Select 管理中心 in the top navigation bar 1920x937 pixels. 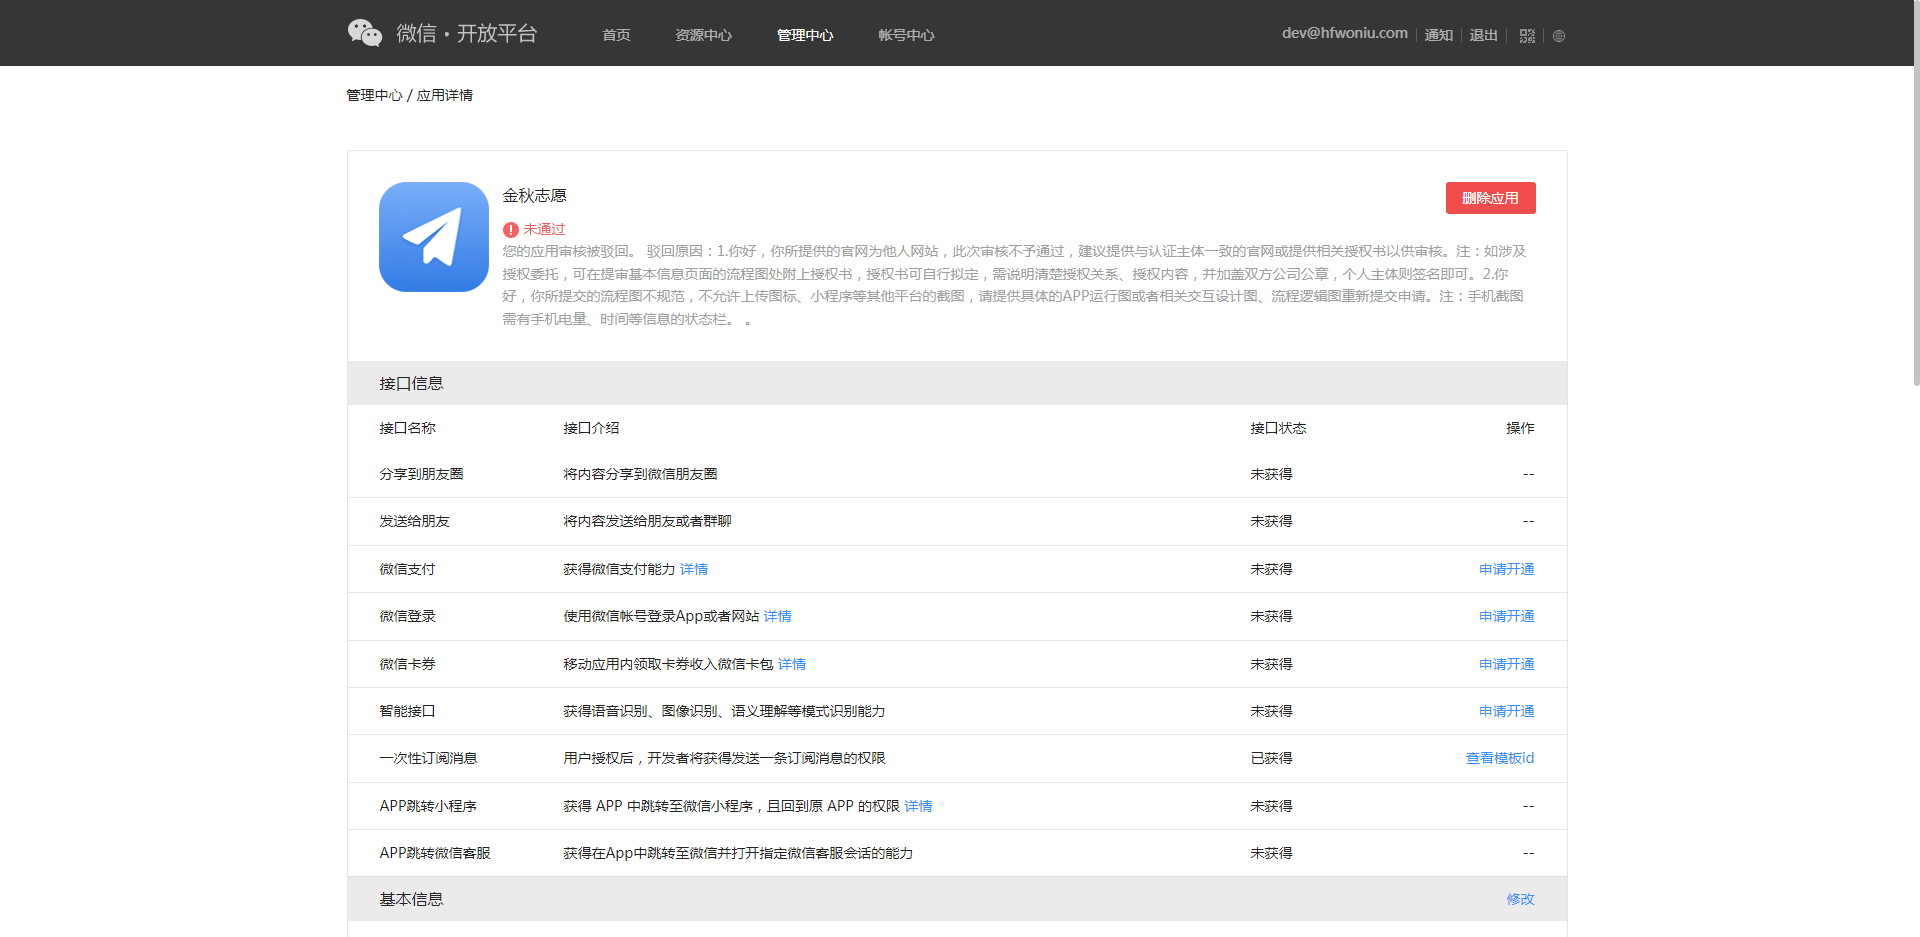805,35
